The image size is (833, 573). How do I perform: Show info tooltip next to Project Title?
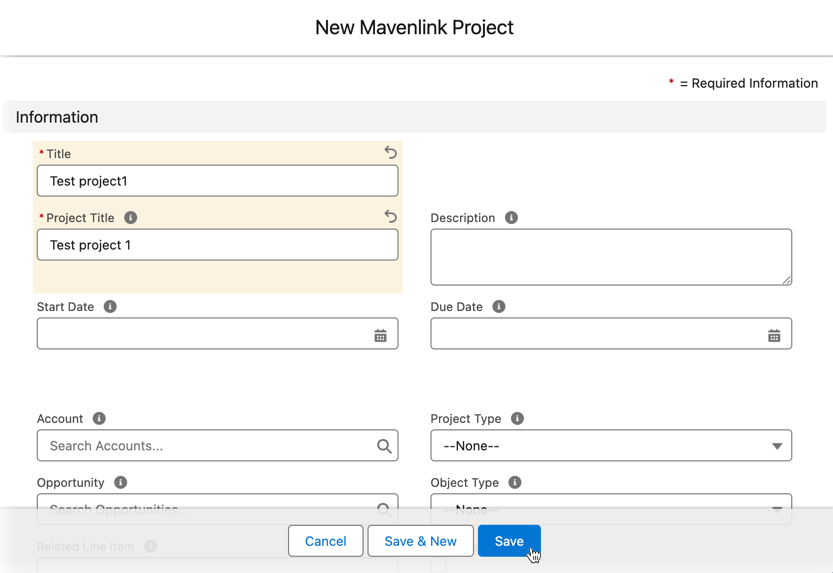click(130, 218)
